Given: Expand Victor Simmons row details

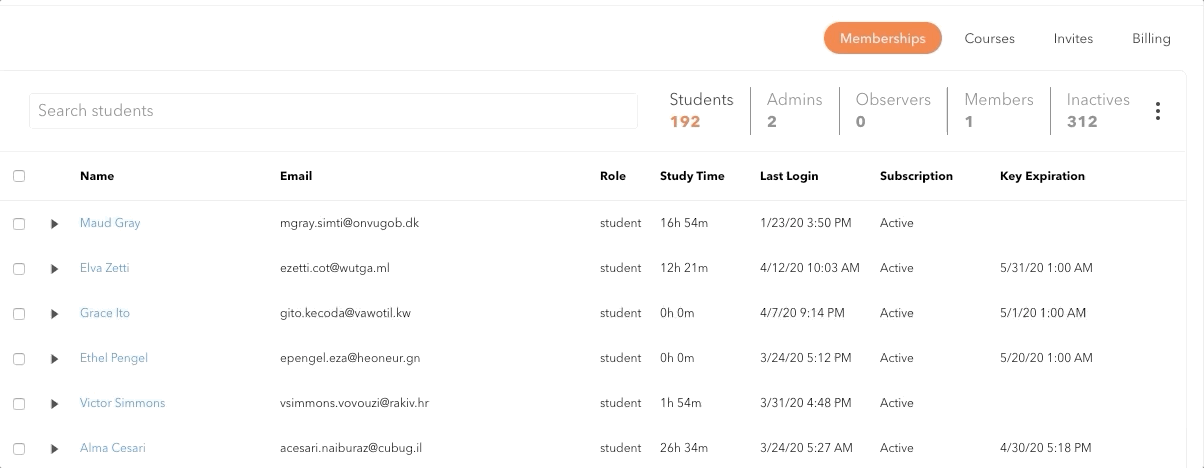Looking at the screenshot, I should [55, 404].
